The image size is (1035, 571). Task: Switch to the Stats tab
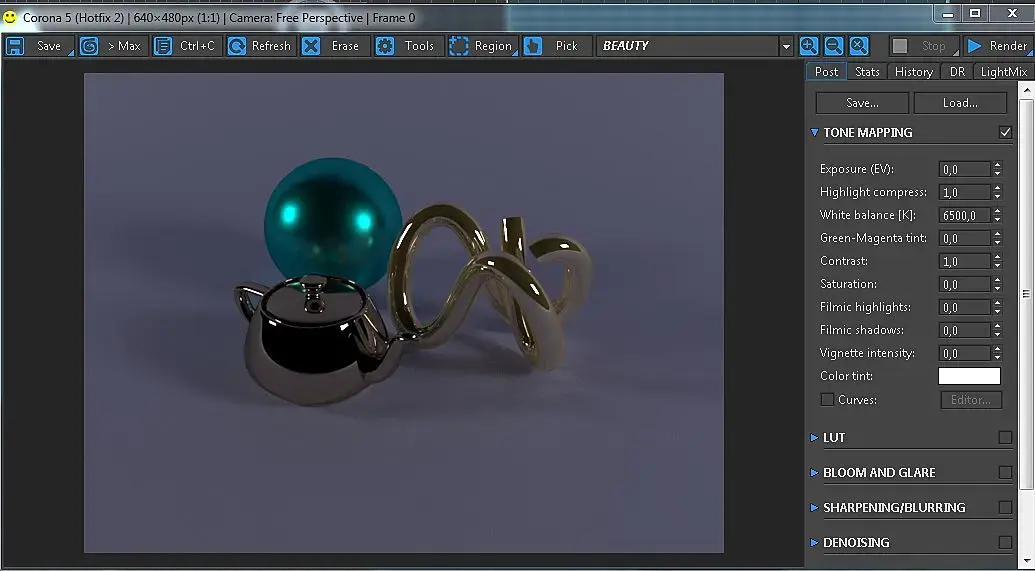pos(867,71)
